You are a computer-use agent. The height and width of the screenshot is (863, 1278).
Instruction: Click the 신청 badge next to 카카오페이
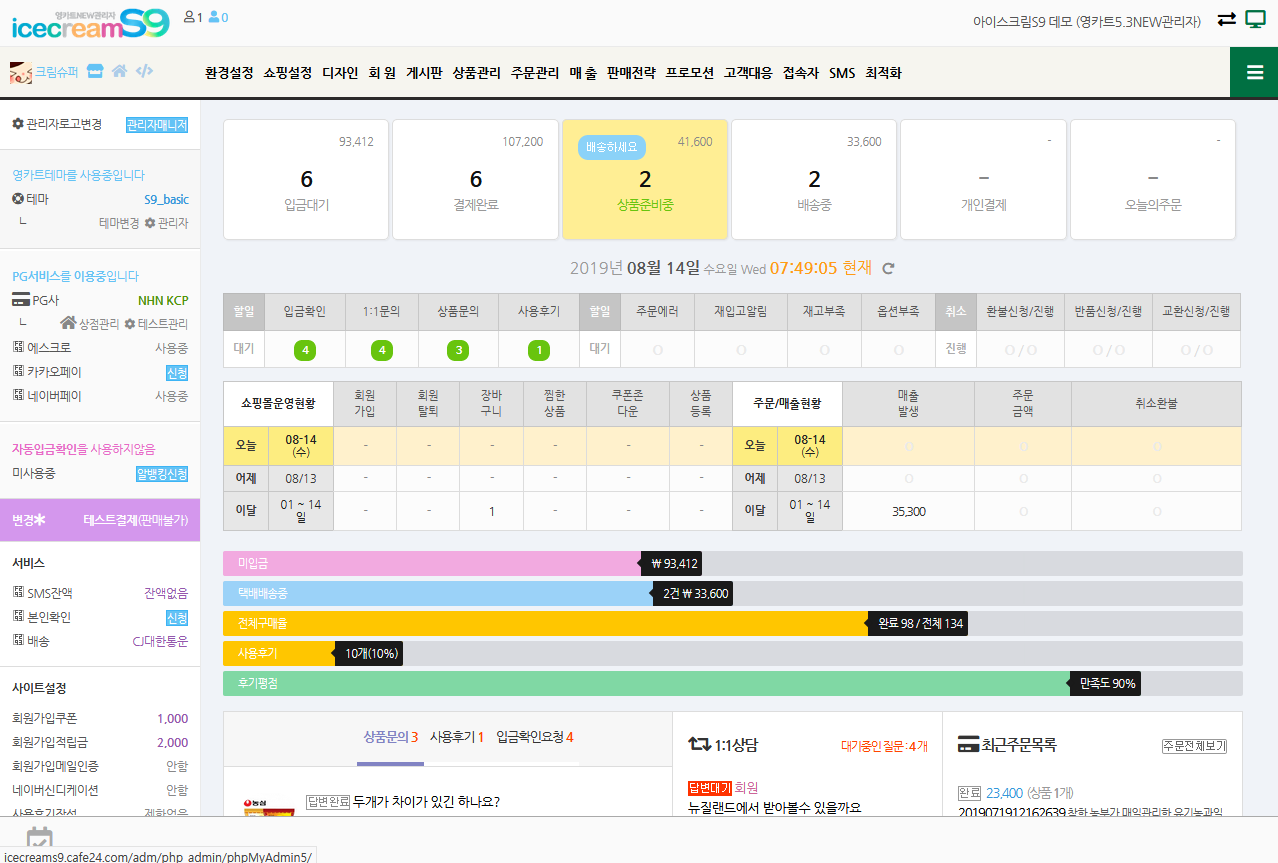point(176,373)
